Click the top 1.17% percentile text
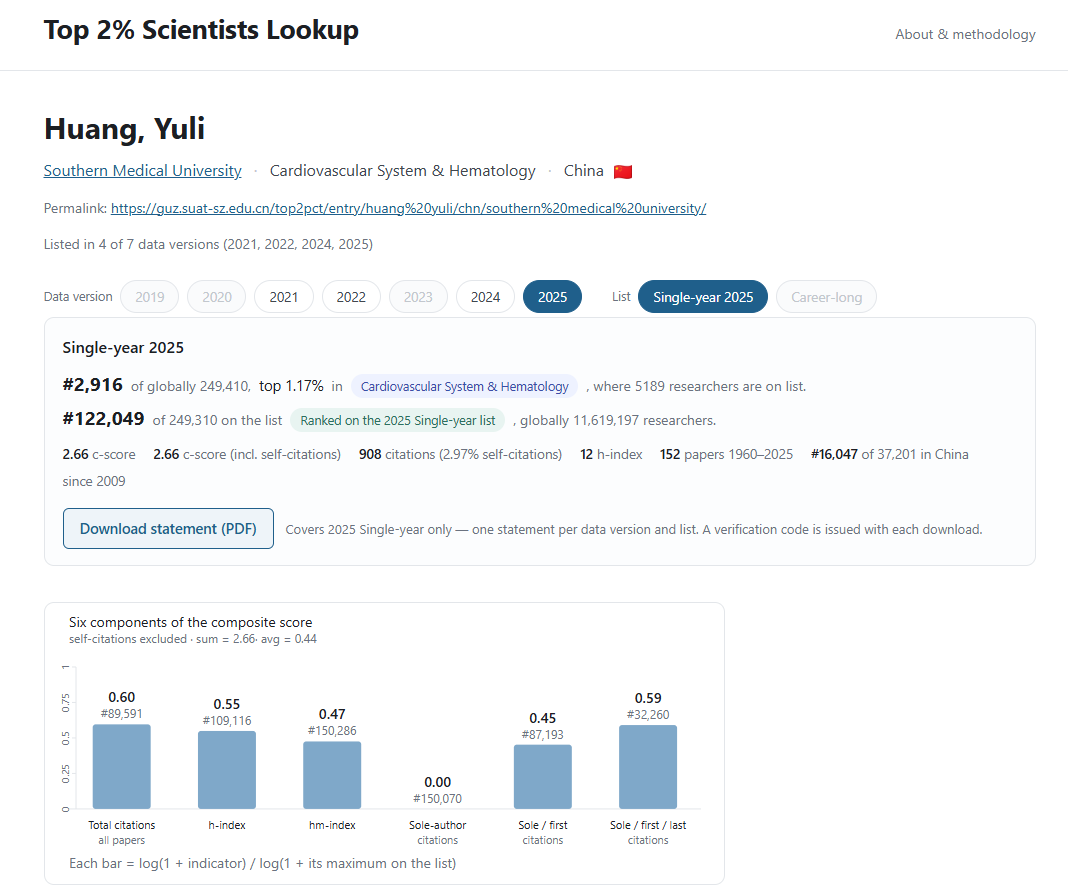Viewport: 1068px width, 893px height. click(x=291, y=386)
